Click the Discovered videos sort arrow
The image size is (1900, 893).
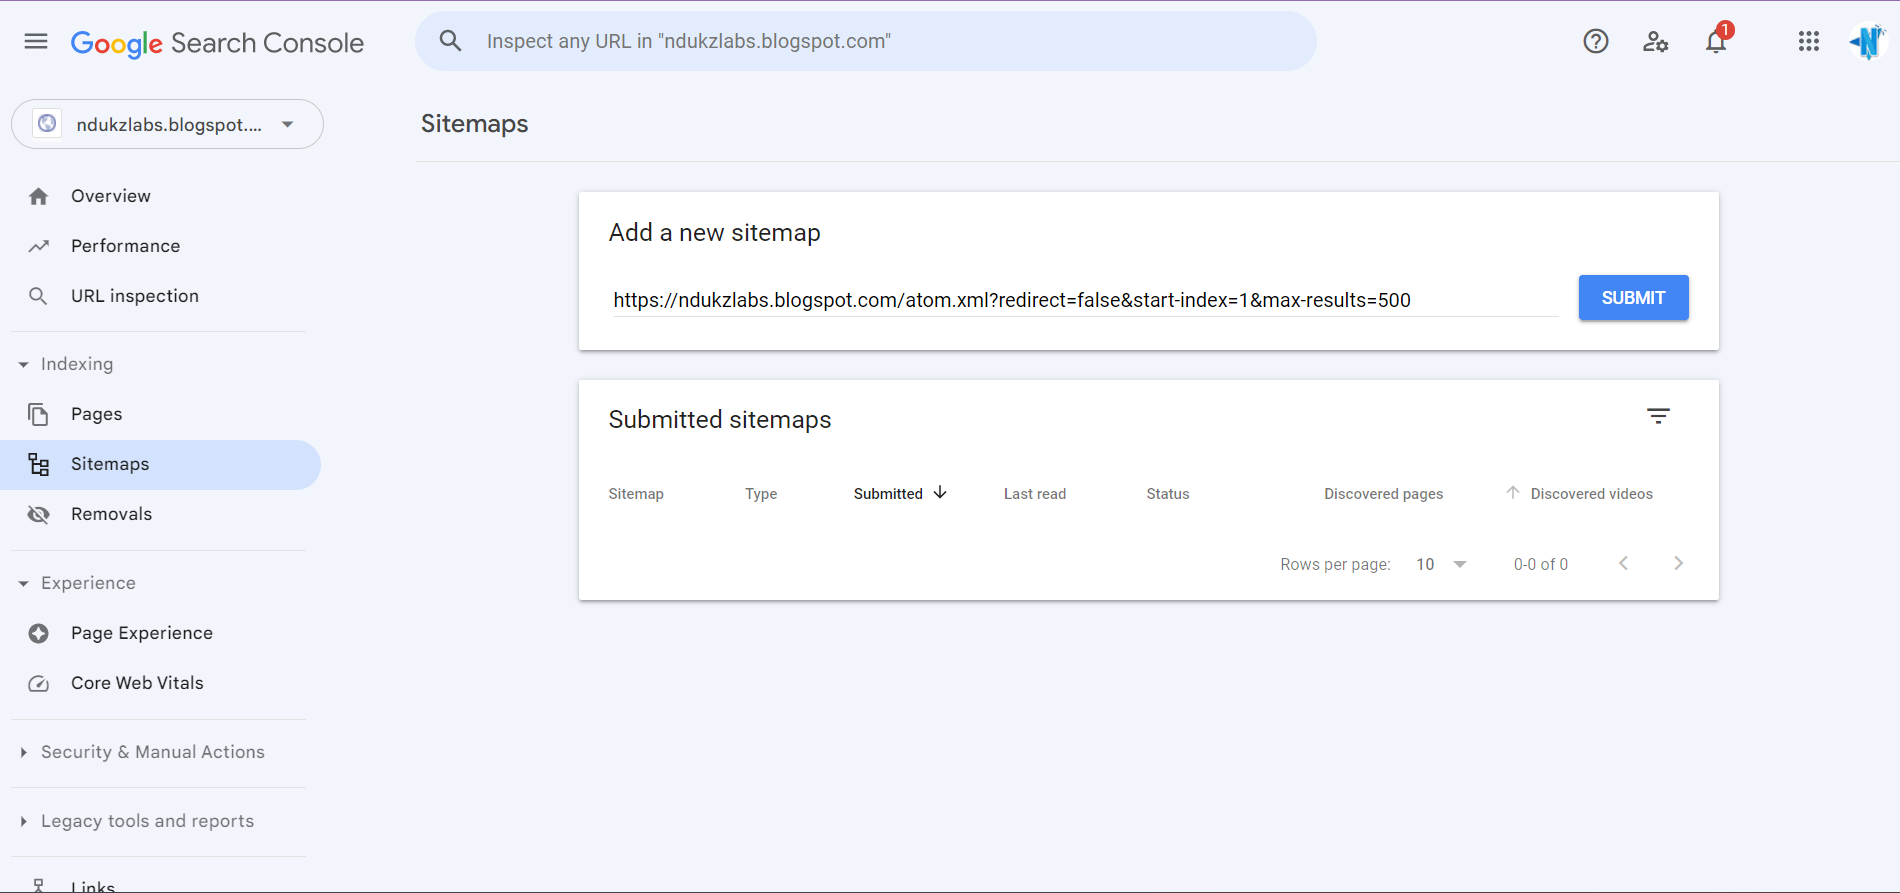coord(1513,493)
